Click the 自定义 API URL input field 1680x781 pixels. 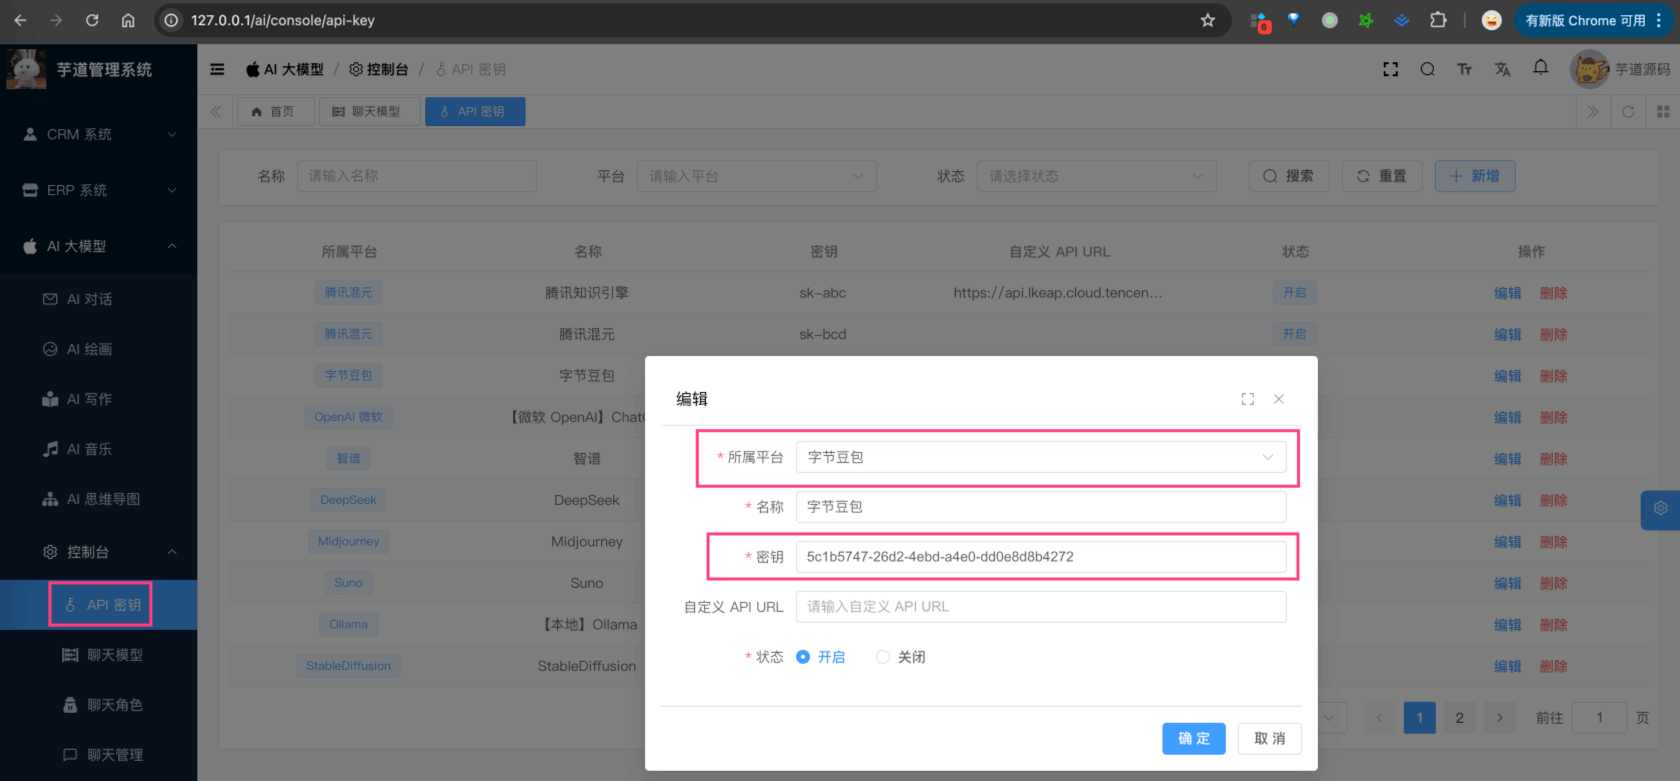1040,607
